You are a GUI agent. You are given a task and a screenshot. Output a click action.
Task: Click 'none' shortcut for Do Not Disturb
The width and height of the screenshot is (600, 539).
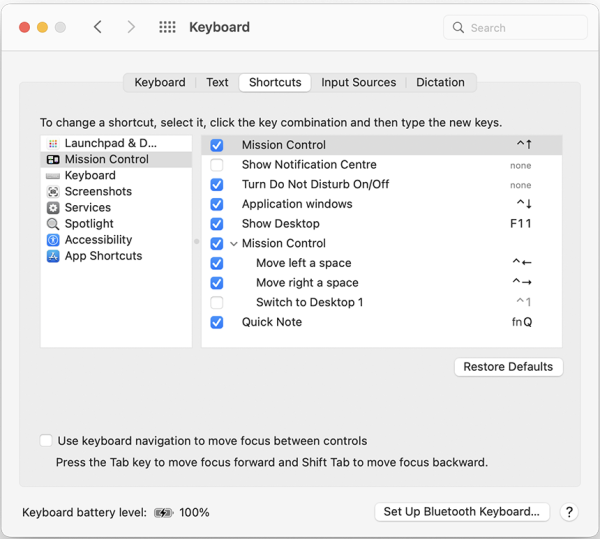pyautogui.click(x=520, y=185)
